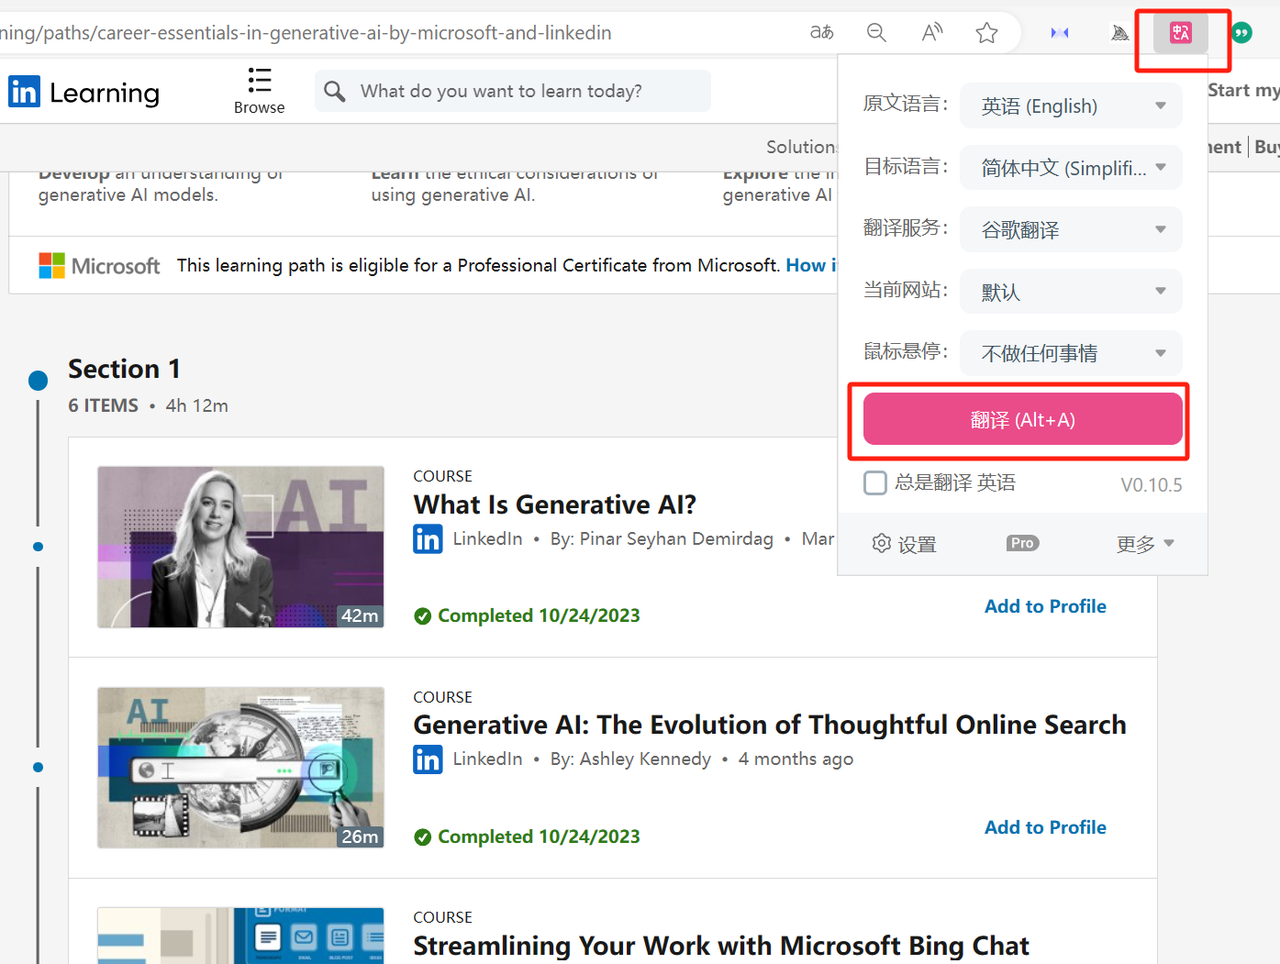
Task: Add Evolution of Thoughtful Online Search to profile
Action: (x=1045, y=827)
